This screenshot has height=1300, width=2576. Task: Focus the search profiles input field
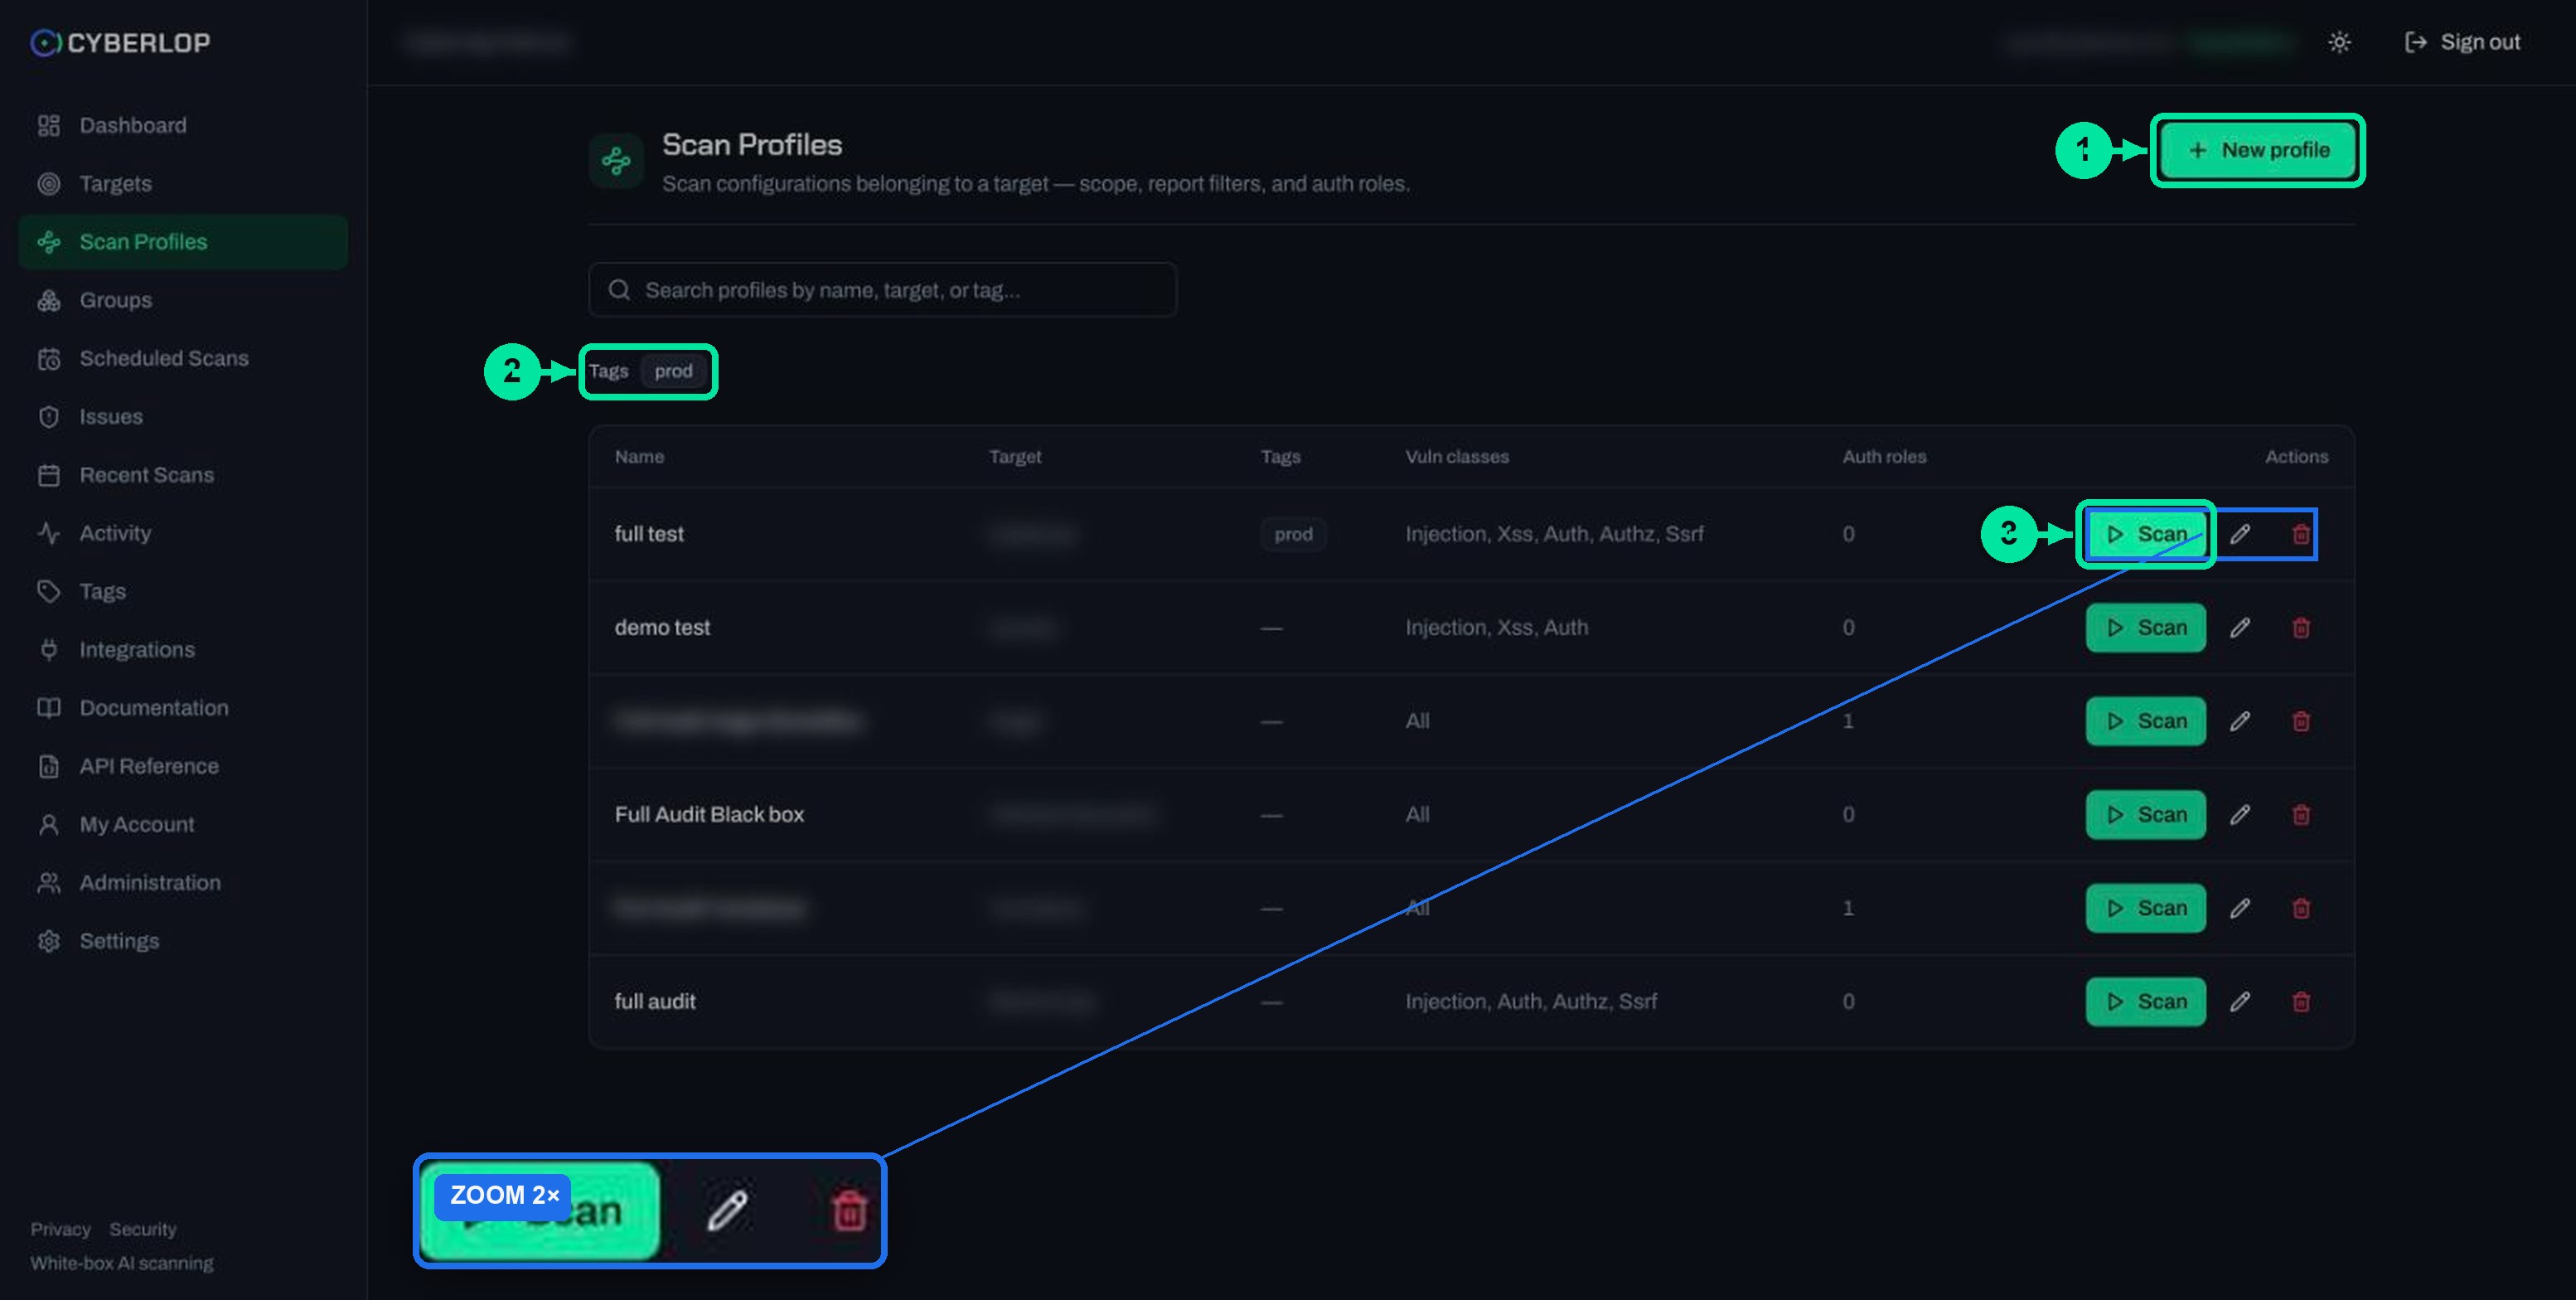tap(883, 290)
